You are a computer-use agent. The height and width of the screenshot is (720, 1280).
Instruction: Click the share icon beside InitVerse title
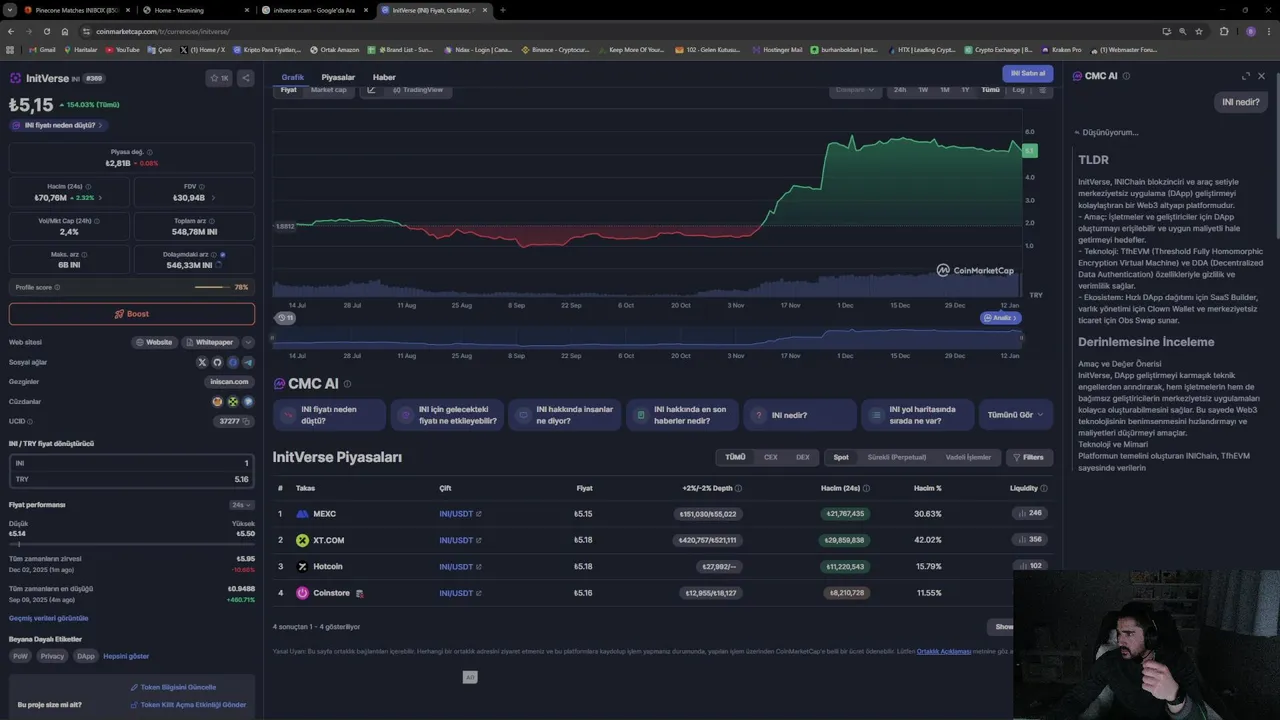(246, 77)
